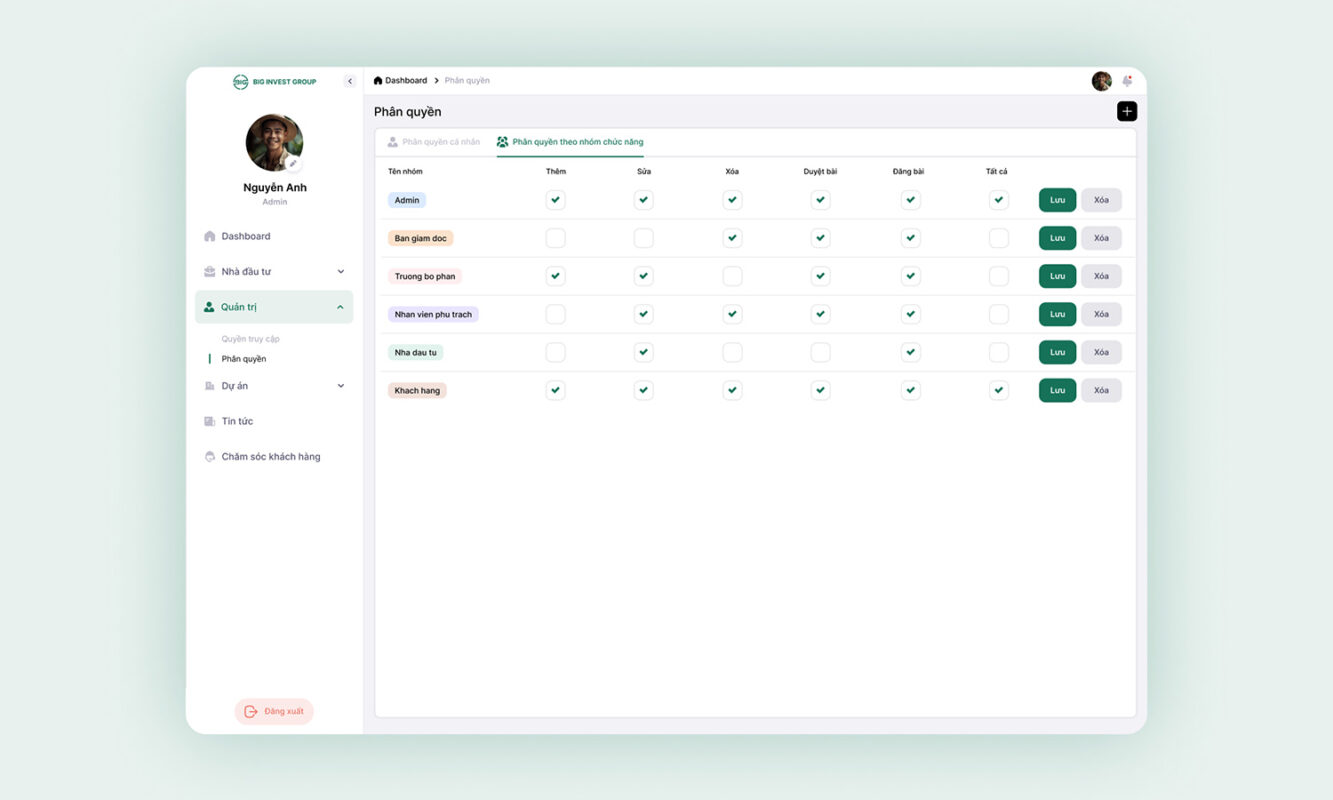The image size is (1333, 800).
Task: Click the Chăm sóc khách hàng icon
Action: (210, 457)
